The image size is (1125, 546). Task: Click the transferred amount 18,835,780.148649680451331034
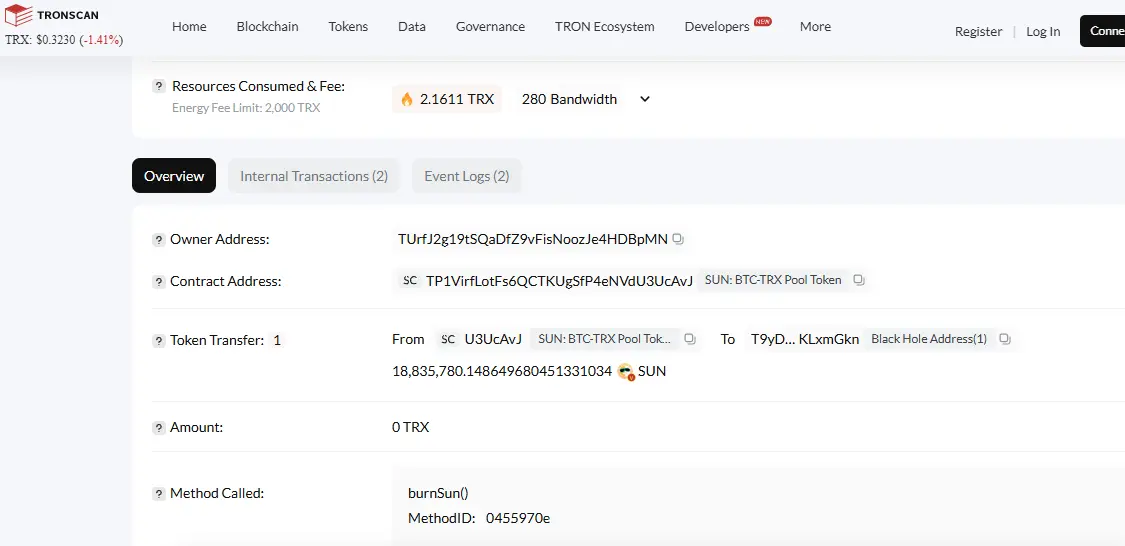point(502,372)
